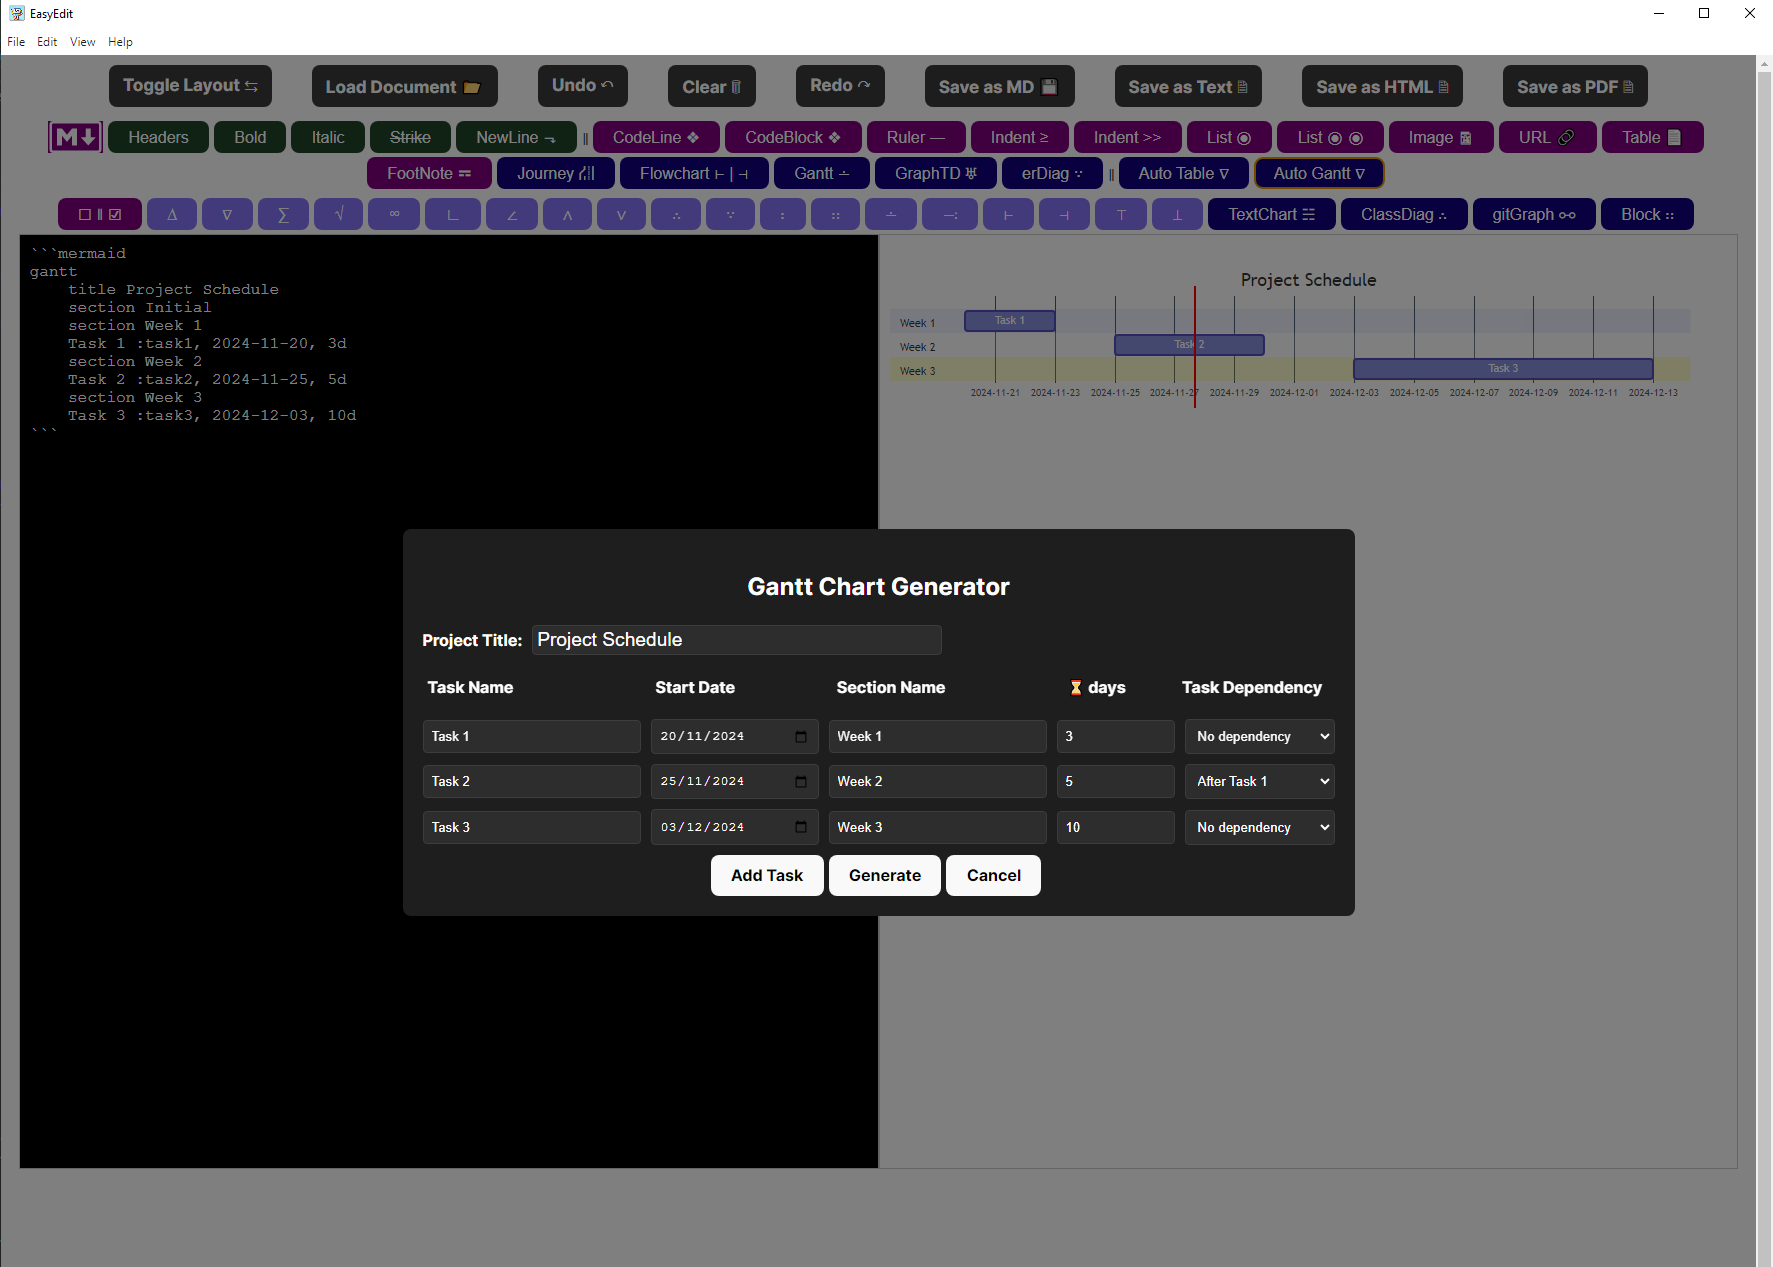Open date picker for Task 1 start date

pyautogui.click(x=801, y=737)
